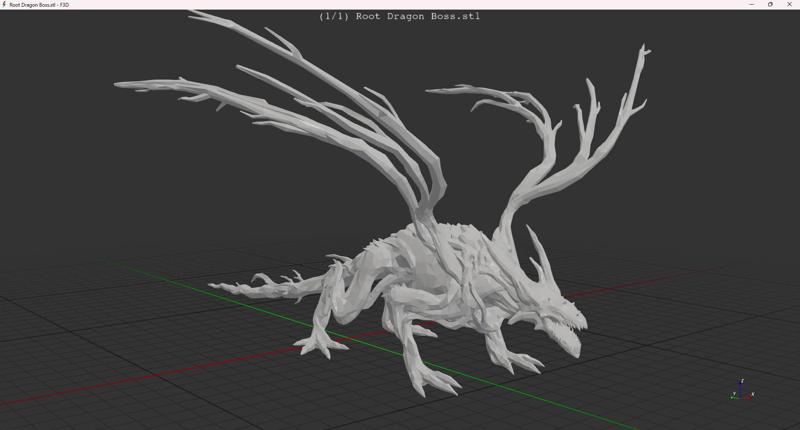Click the window title 'Root Dragon Boss.stl - F3D'
The width and height of the screenshot is (800, 430).
tap(39, 5)
